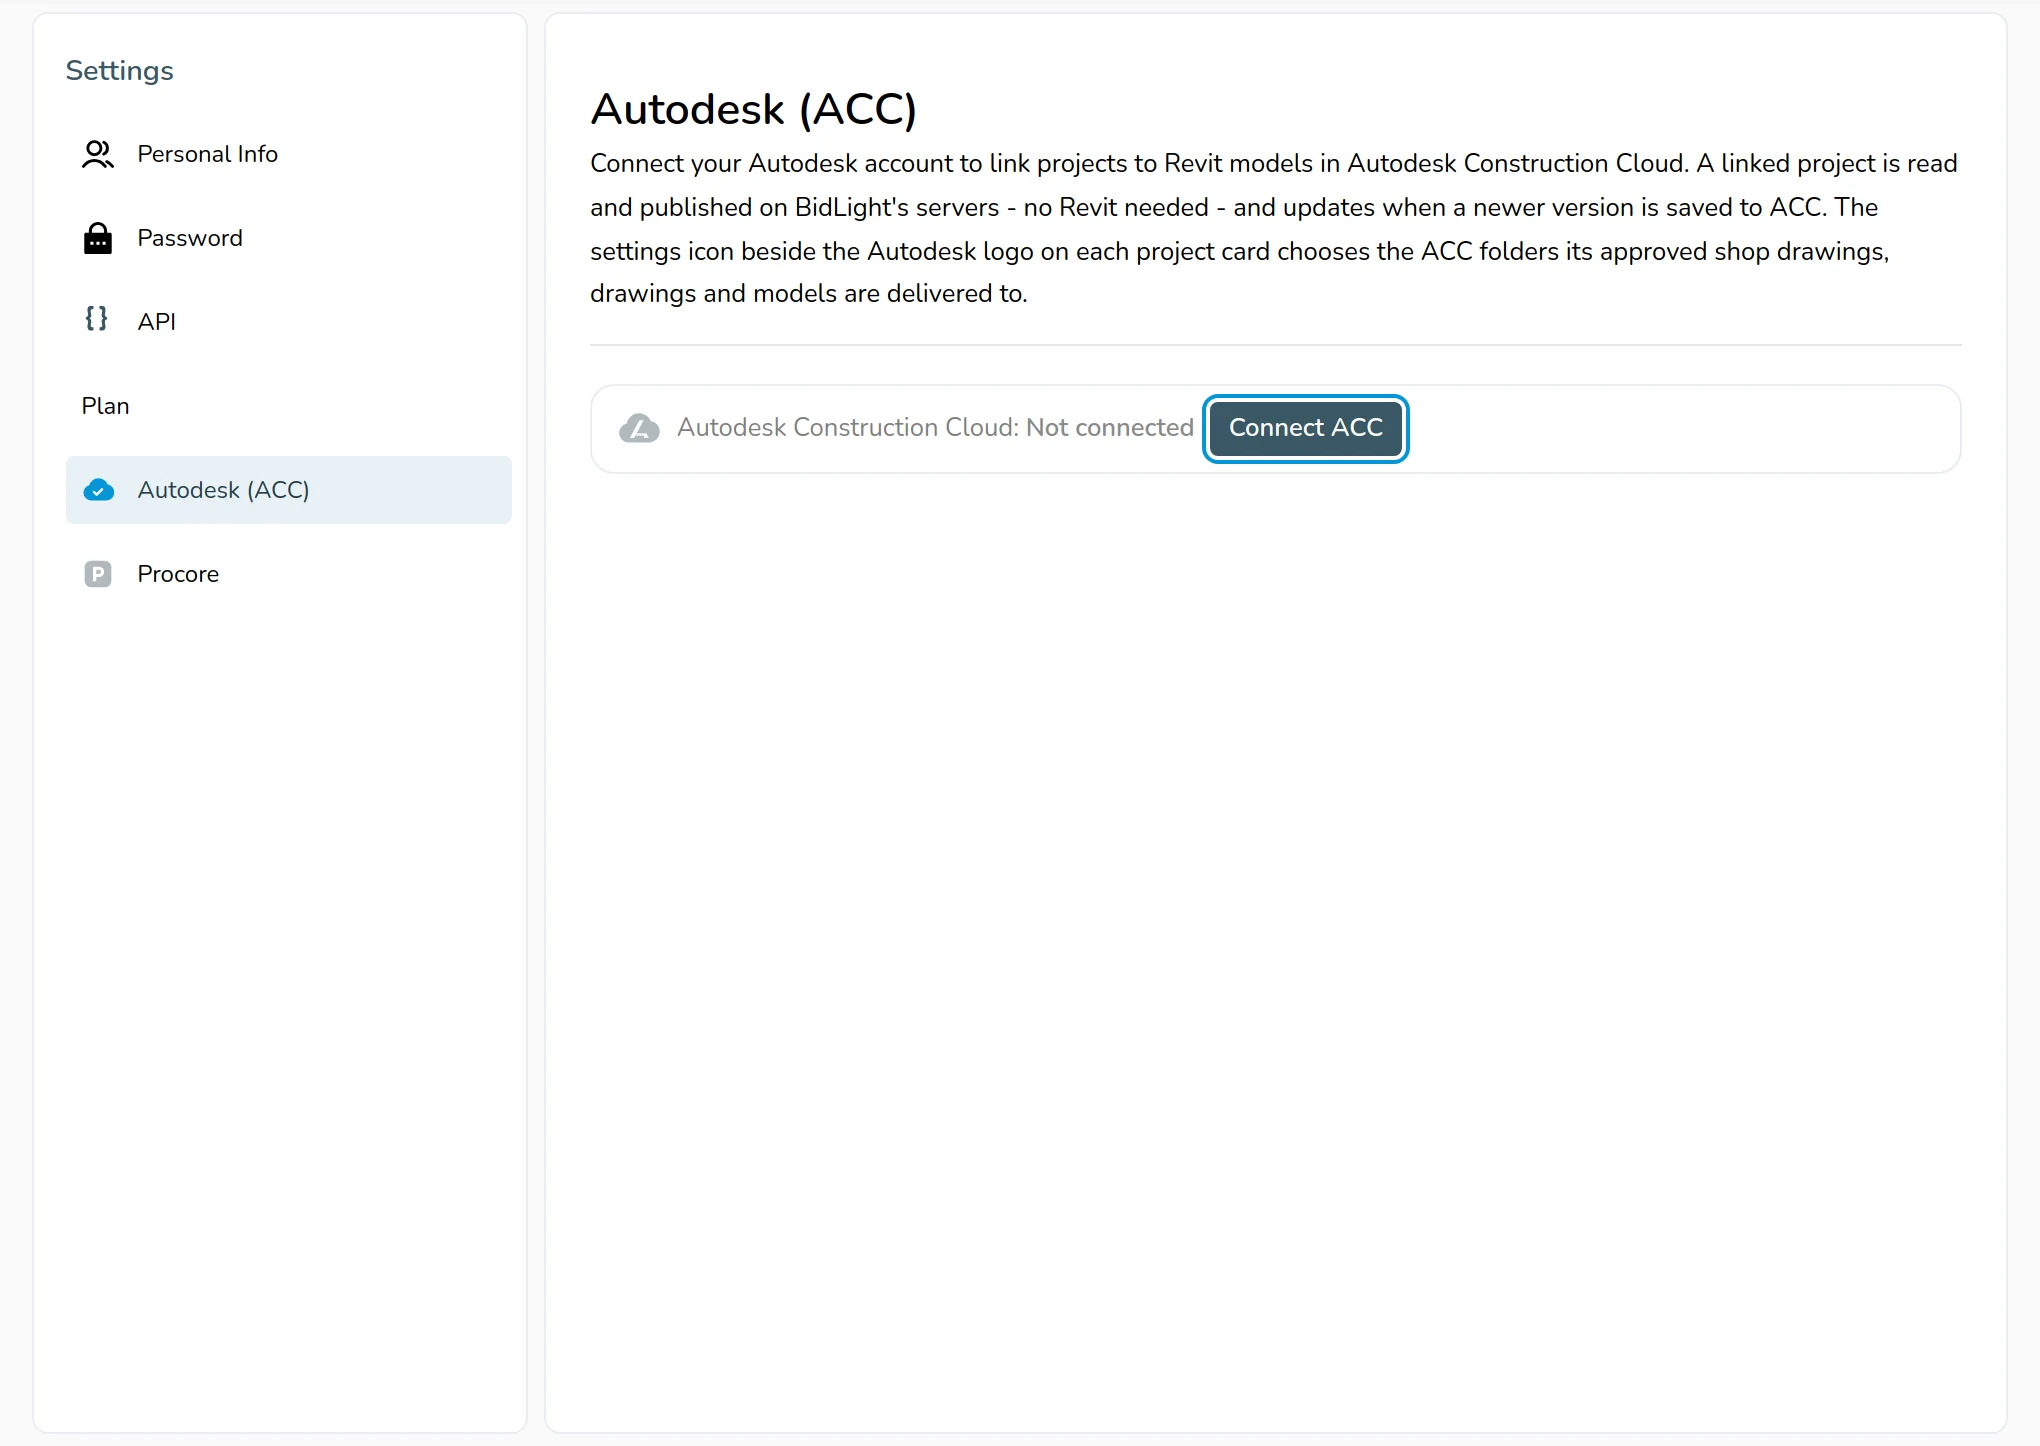
Task: Click the grey Autodesk Construction Cloud logo
Action: pos(639,428)
